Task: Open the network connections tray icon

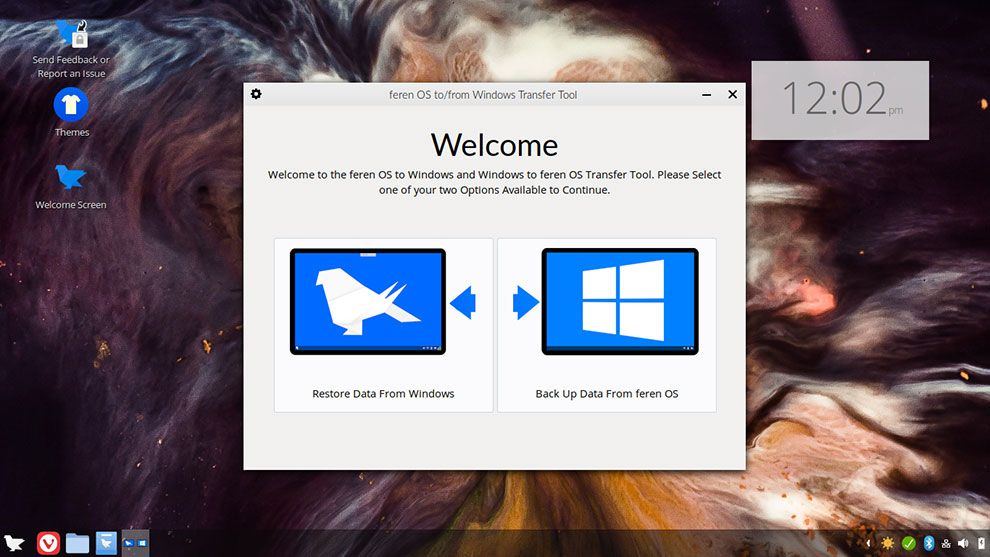Action: (x=946, y=543)
